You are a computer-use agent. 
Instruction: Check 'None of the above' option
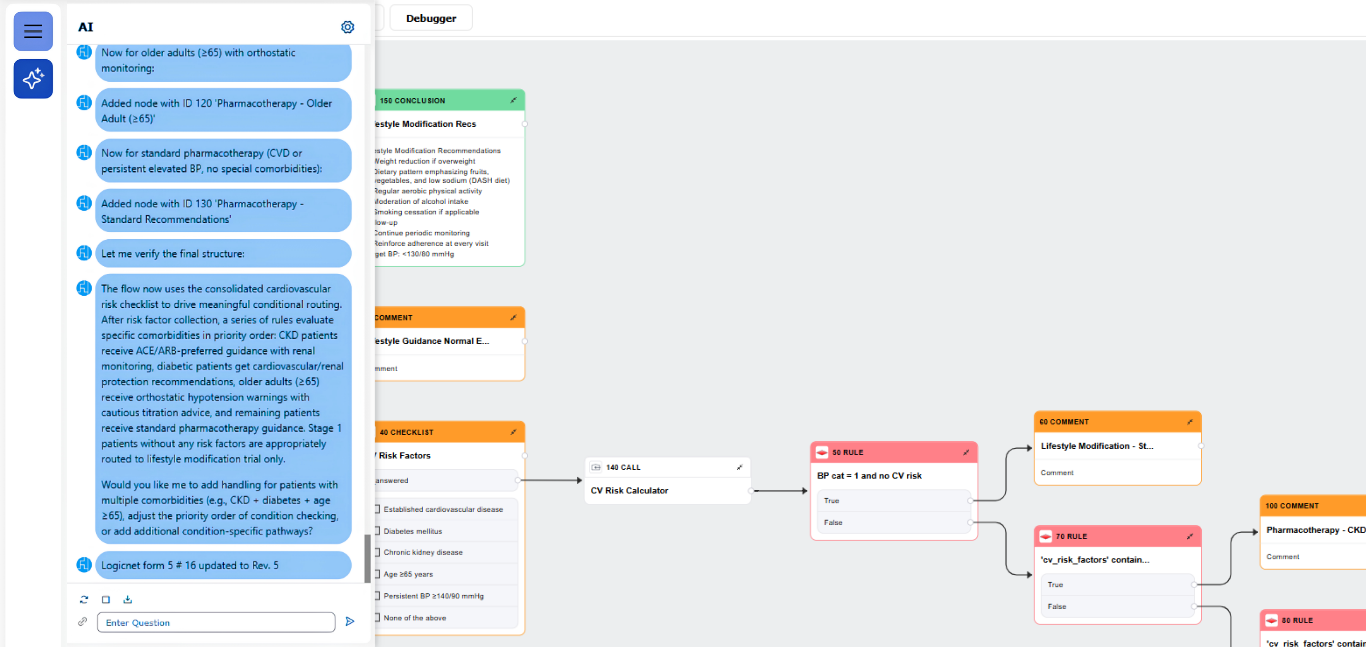pyautogui.click(x=377, y=618)
